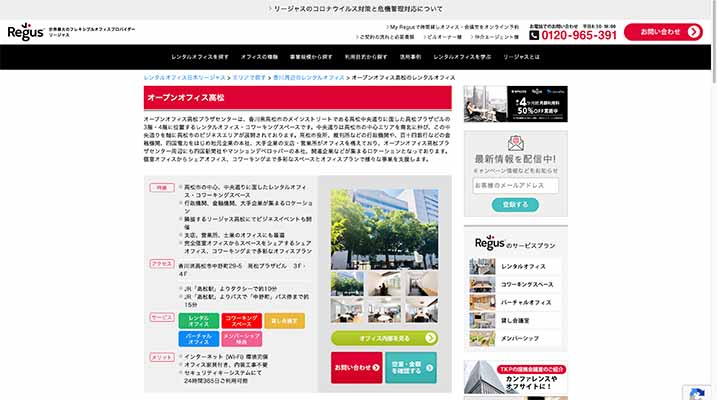
Task: Select the bottom-row middle lounge thumbnail
Action: 384,310
